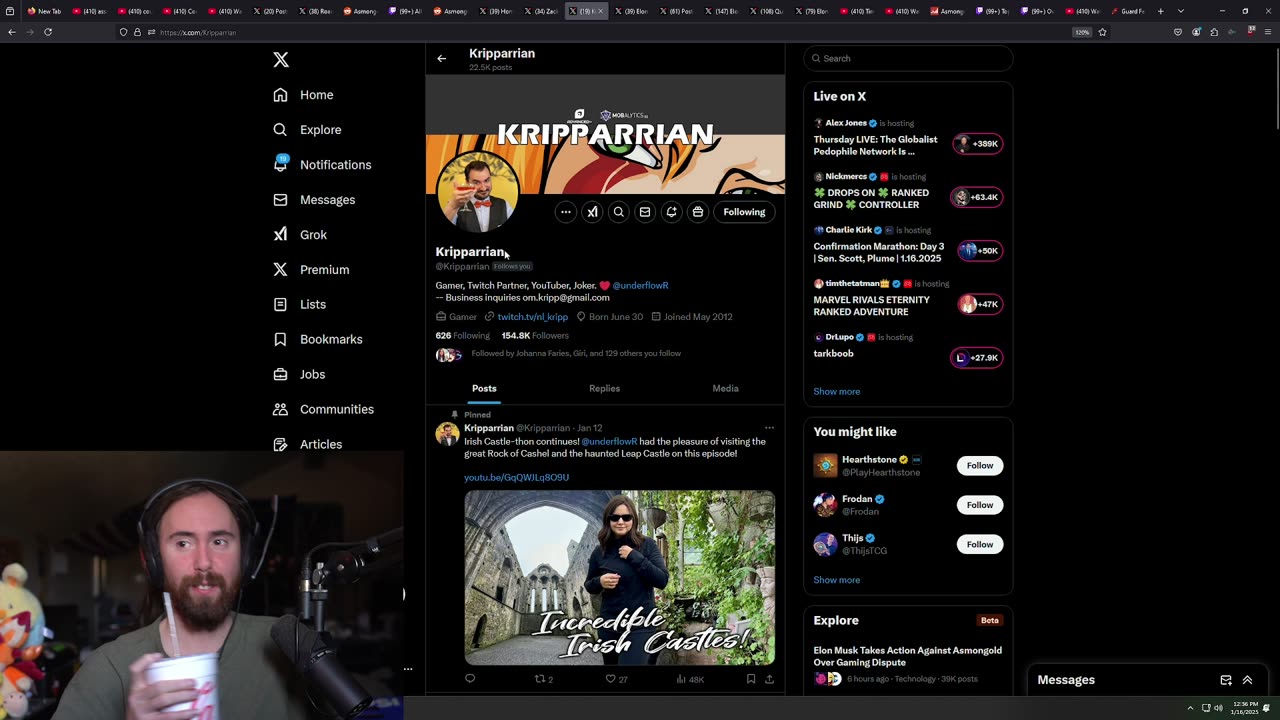The width and height of the screenshot is (1280, 720).
Task: Follow the Hearthstone account
Action: pos(979,465)
